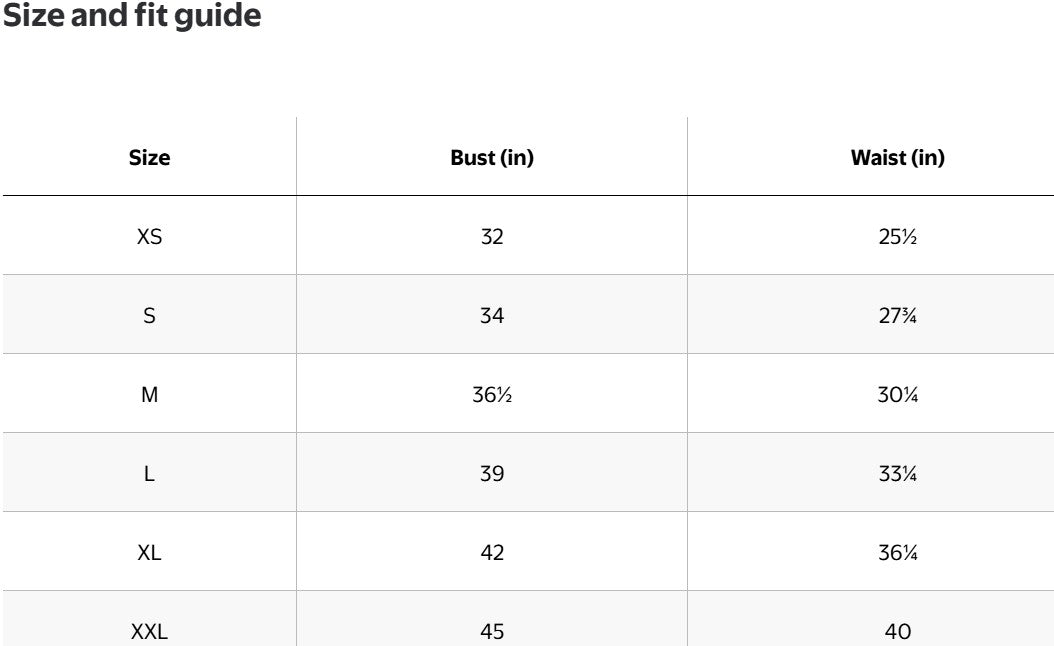Click bust measurement 34
Screen dimensions: 1054x646
point(492,316)
